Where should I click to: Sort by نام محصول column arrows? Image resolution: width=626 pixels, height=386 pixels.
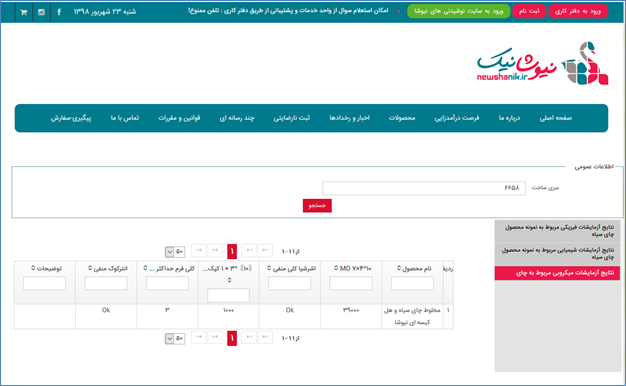399,268
